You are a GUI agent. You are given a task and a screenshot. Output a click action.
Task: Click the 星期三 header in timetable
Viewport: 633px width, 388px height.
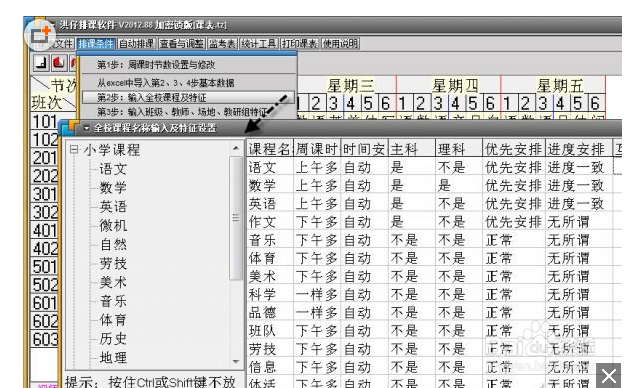point(350,85)
